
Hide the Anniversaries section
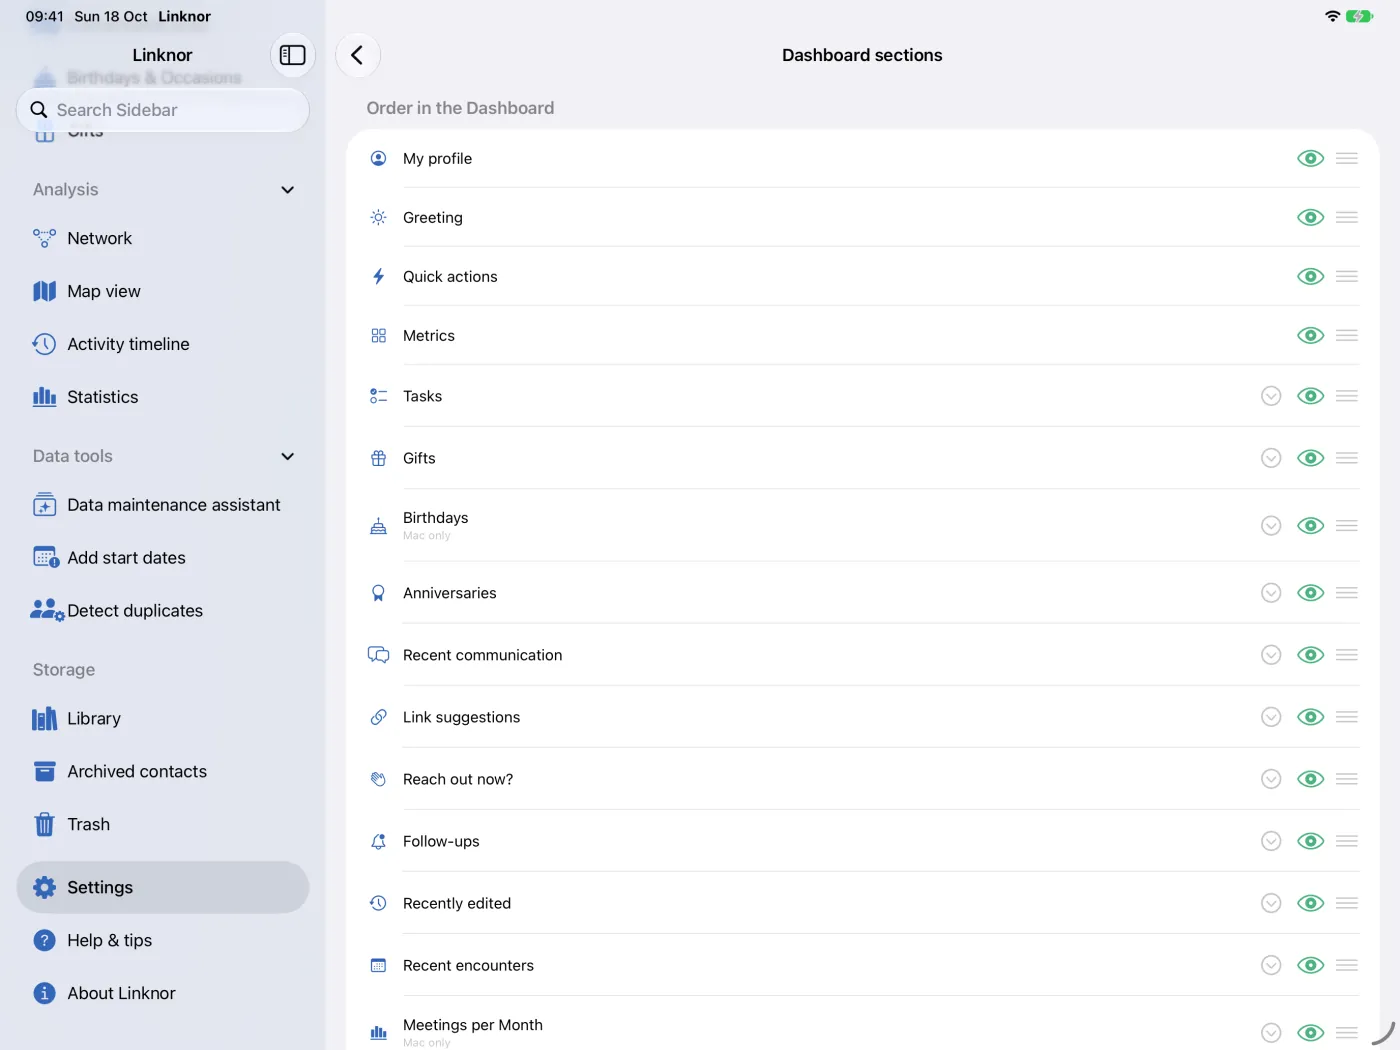(x=1310, y=593)
